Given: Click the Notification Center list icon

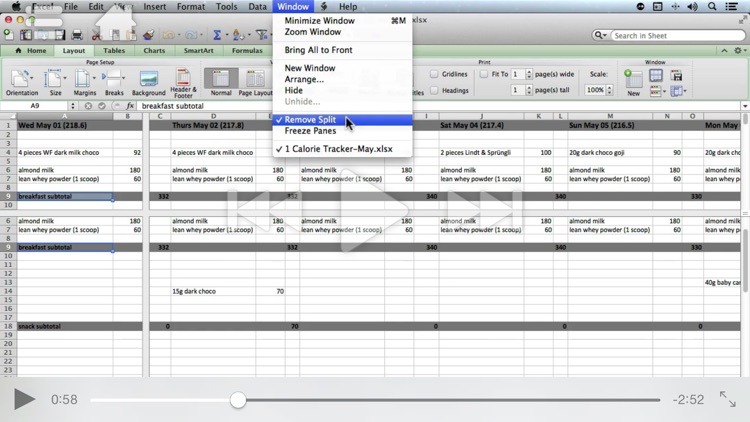Looking at the screenshot, I should [x=731, y=7].
